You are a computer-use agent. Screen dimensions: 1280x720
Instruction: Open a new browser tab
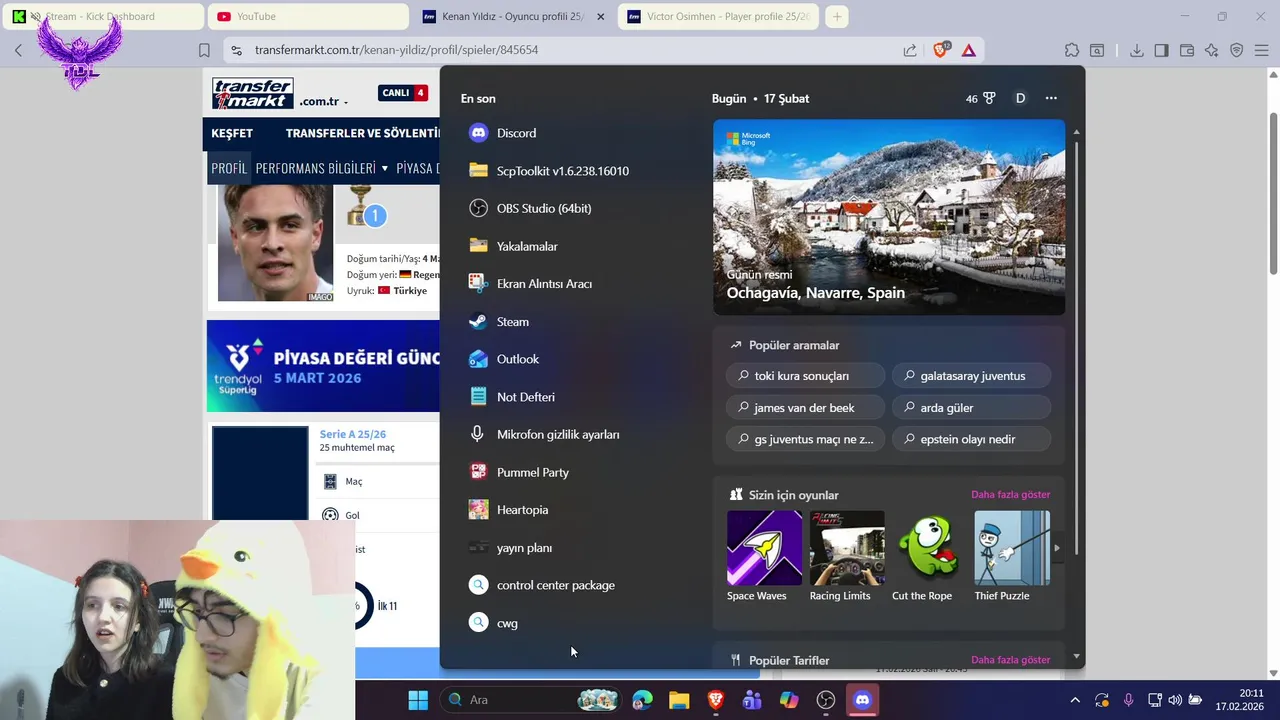pyautogui.click(x=837, y=16)
